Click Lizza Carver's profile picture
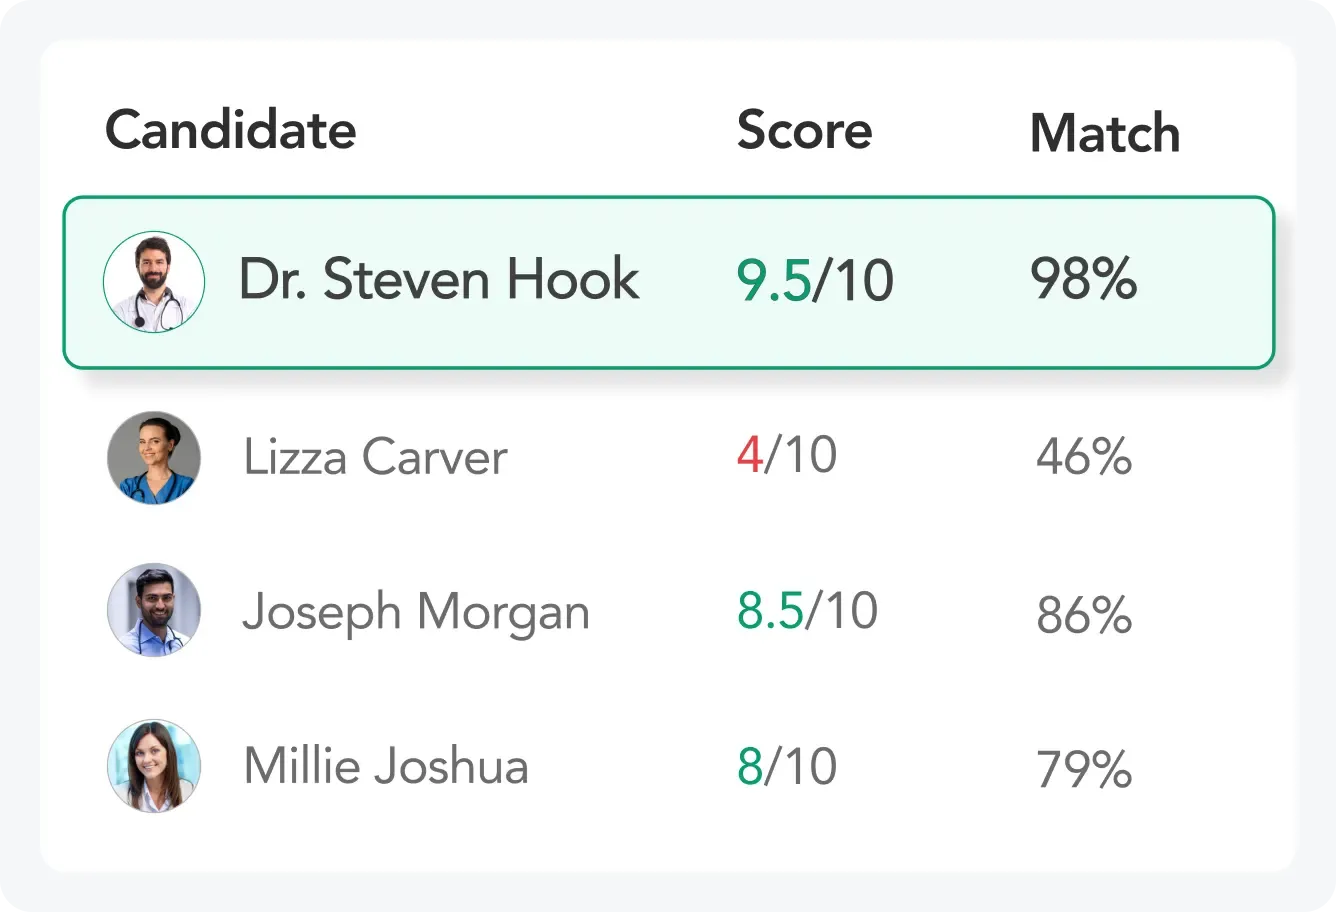 [x=154, y=458]
